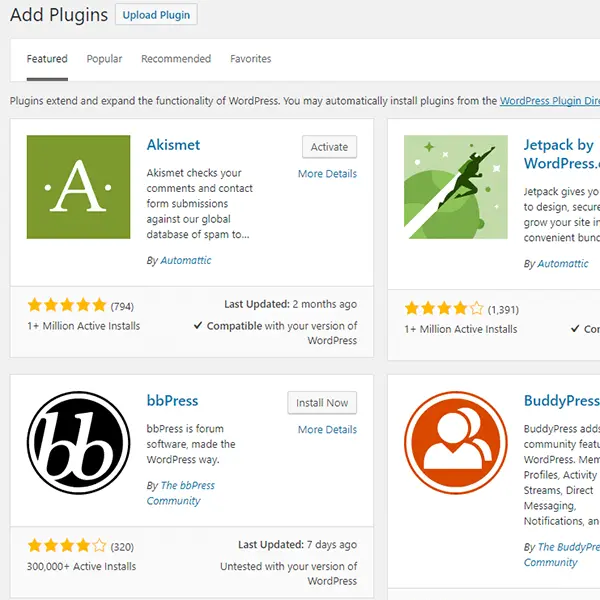Click the Upload Plugin button
Viewport: 600px width, 600px height.
(156, 15)
